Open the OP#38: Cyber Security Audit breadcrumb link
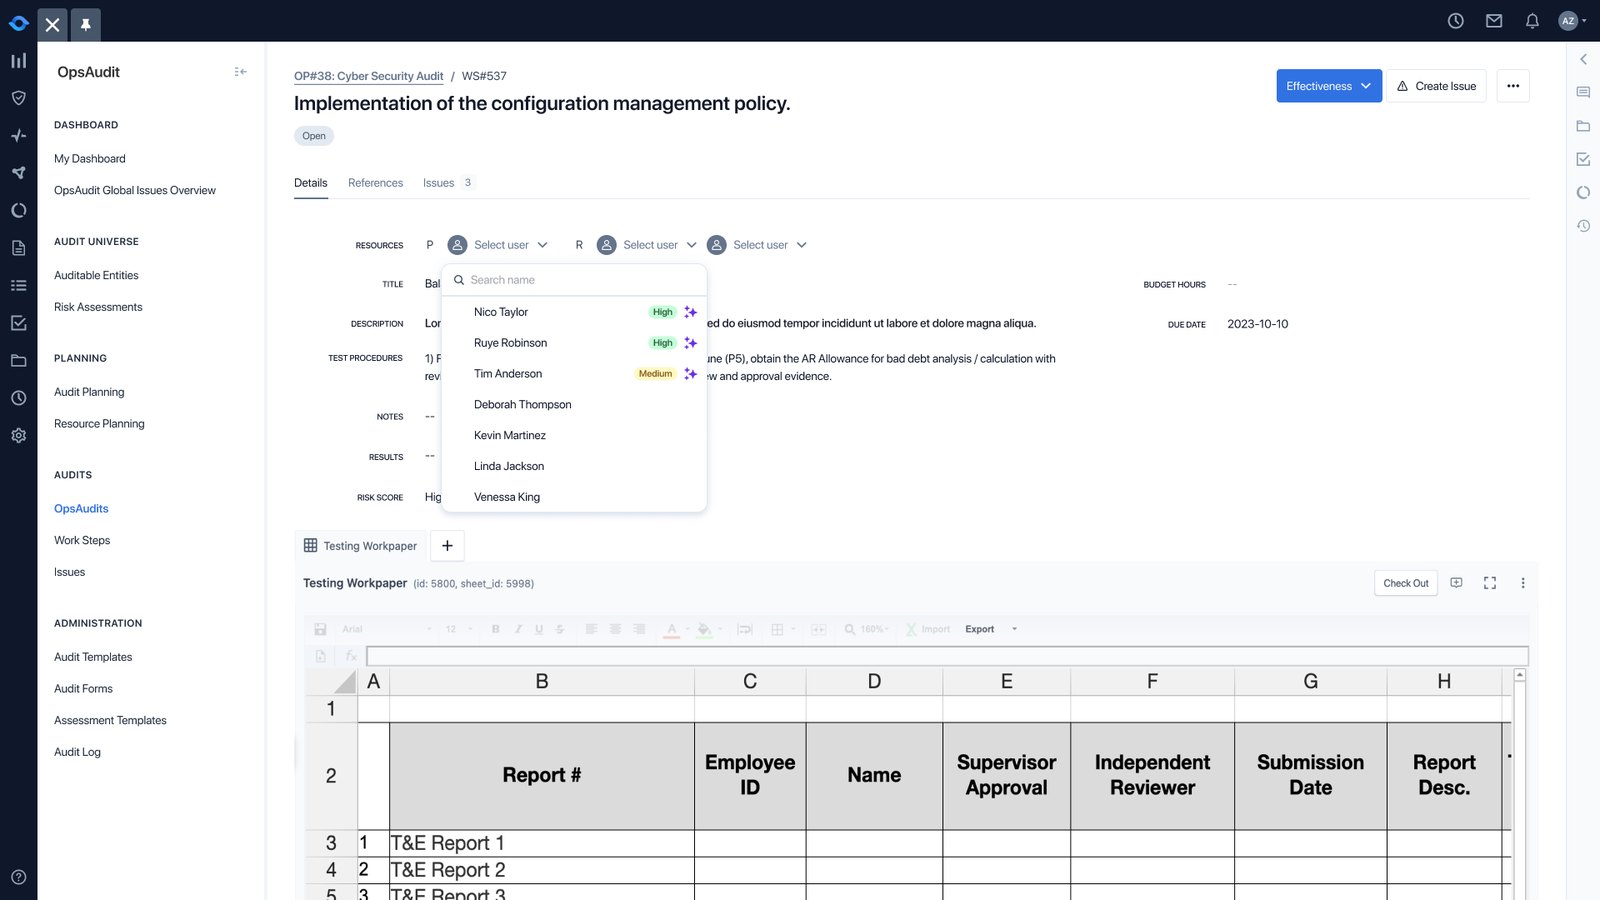This screenshot has height=900, width=1600. pyautogui.click(x=368, y=76)
